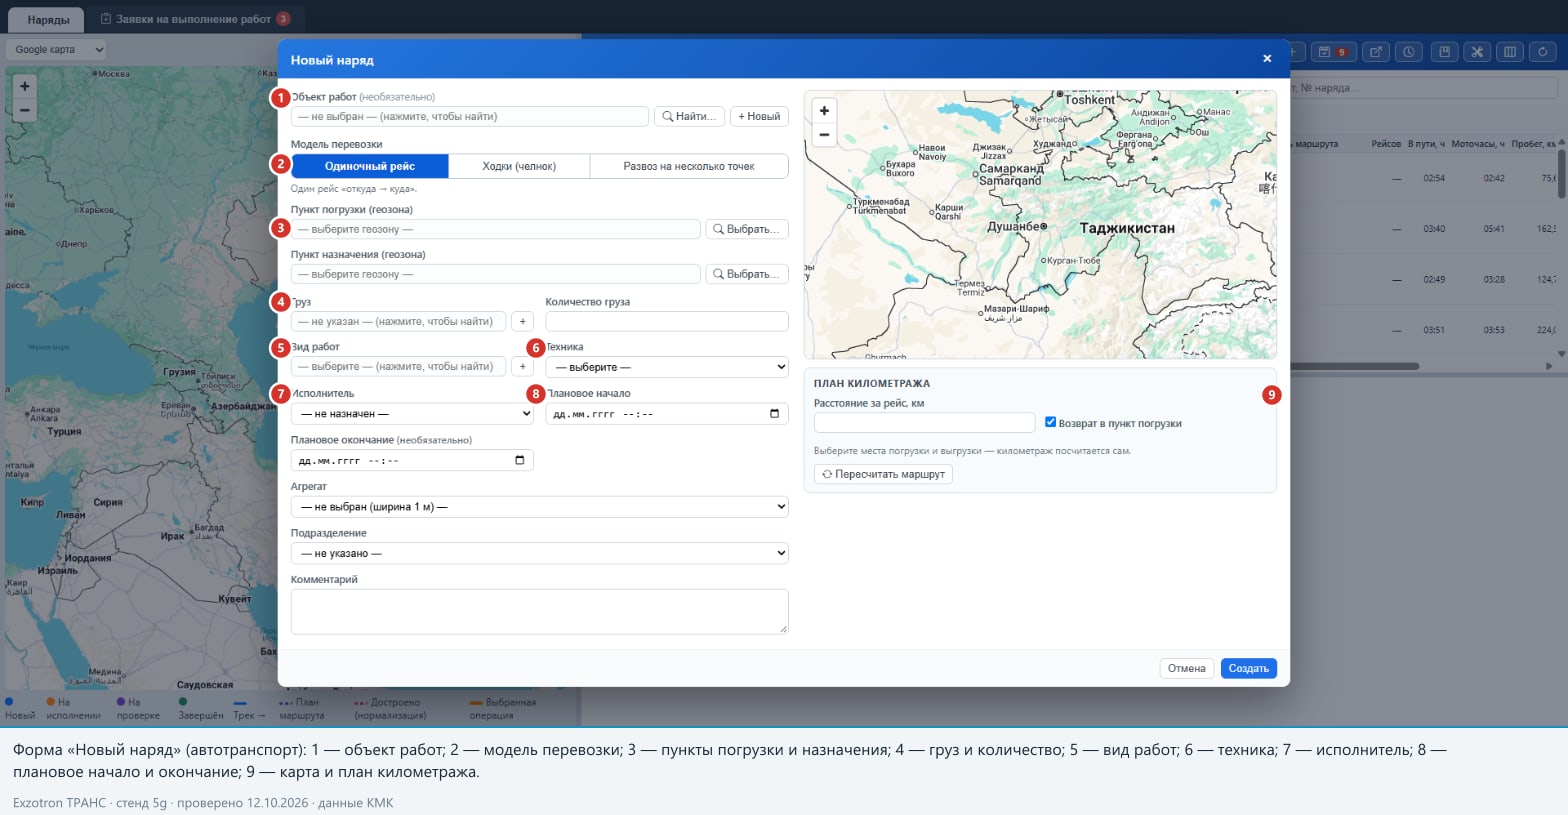
Task: Click the Найти… button for Объект работ
Action: (689, 116)
